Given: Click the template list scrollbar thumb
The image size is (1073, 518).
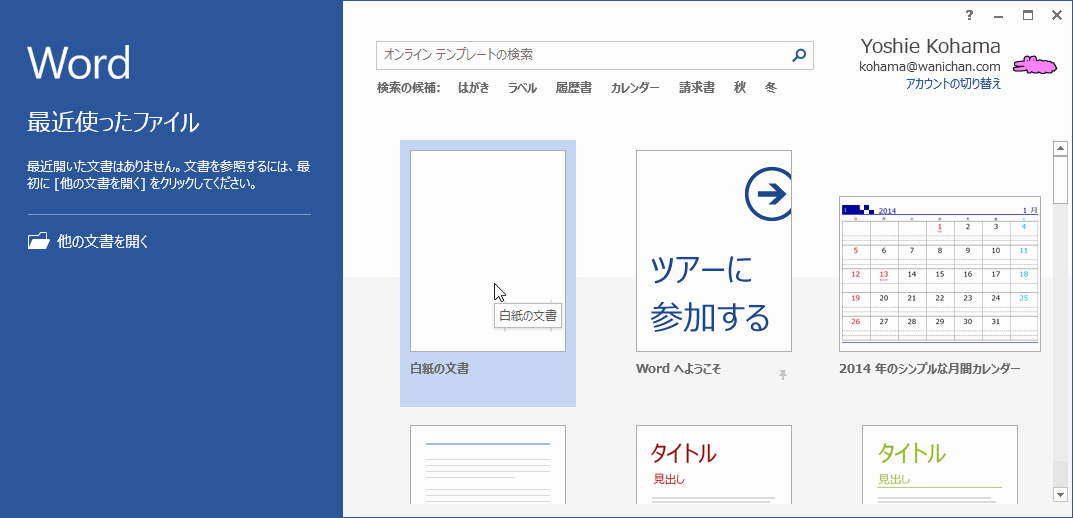Looking at the screenshot, I should pyautogui.click(x=1060, y=180).
